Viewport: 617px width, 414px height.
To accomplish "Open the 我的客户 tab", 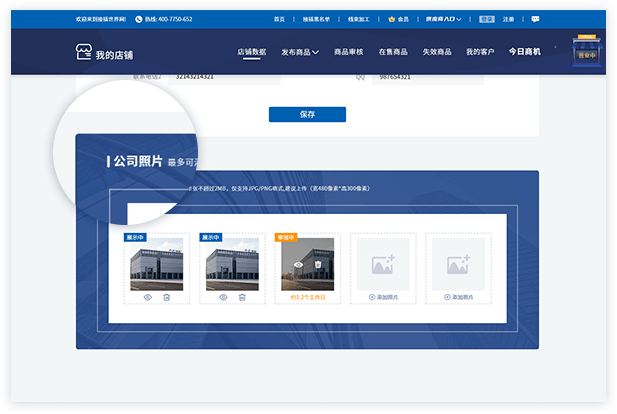I will pyautogui.click(x=480, y=52).
